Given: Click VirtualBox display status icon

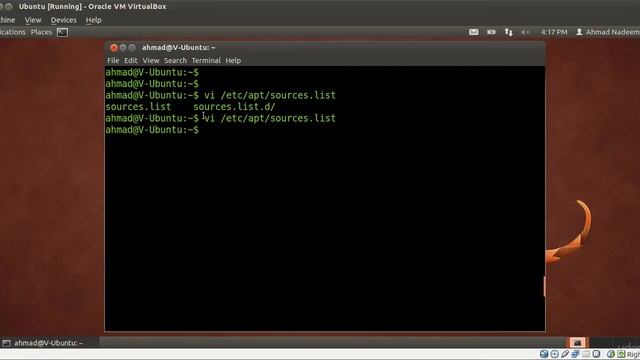Looking at the screenshot, I should tap(596, 354).
